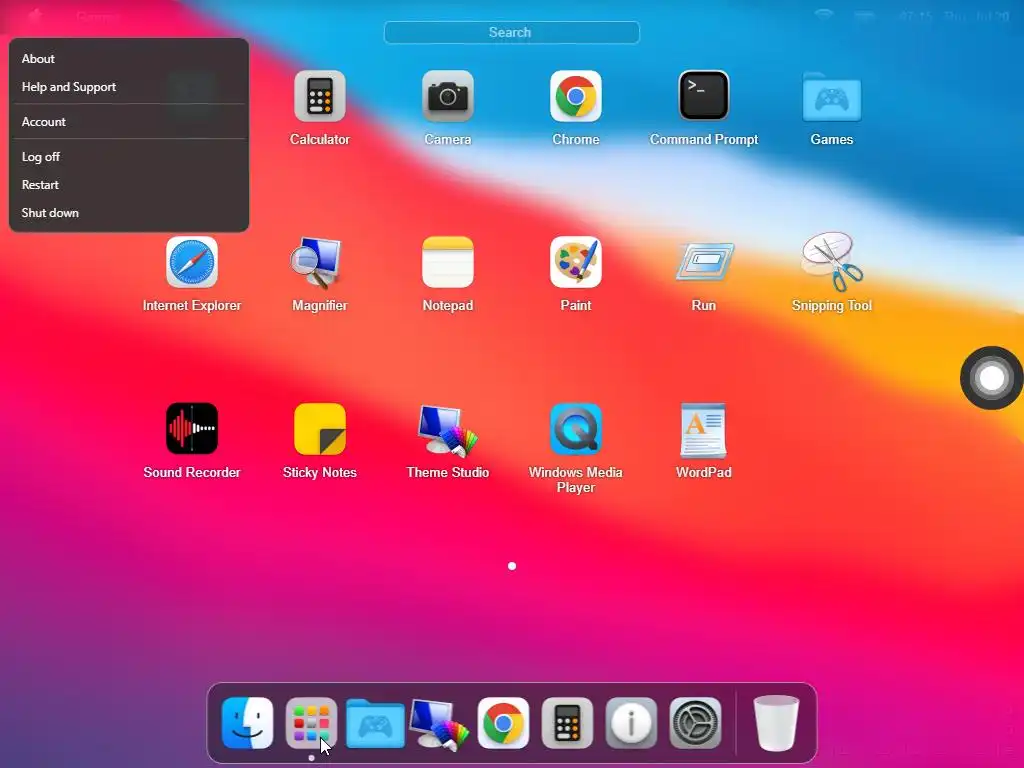Image resolution: width=1024 pixels, height=768 pixels.
Task: Open the Account menu entry
Action: [129, 121]
